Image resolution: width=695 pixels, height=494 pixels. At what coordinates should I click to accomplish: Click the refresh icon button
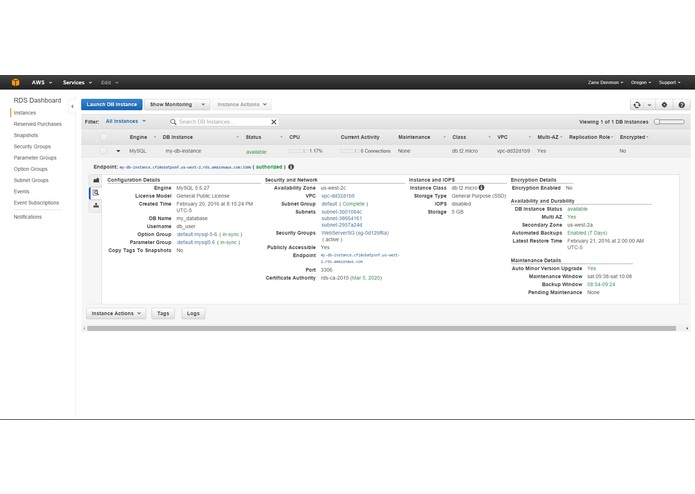point(637,105)
